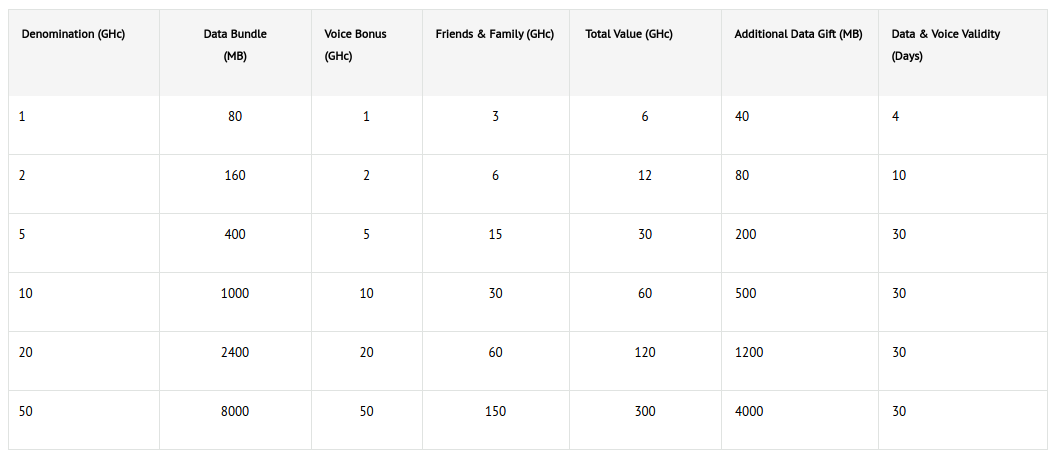Select the 4000 additional data gift cell
This screenshot has height=464, width=1062.
pos(749,412)
